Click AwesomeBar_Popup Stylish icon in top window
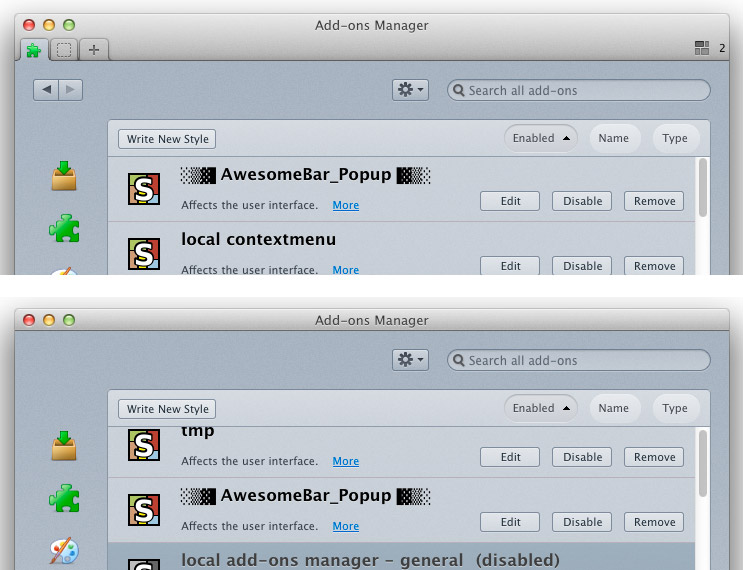The width and height of the screenshot is (743, 570). point(144,189)
